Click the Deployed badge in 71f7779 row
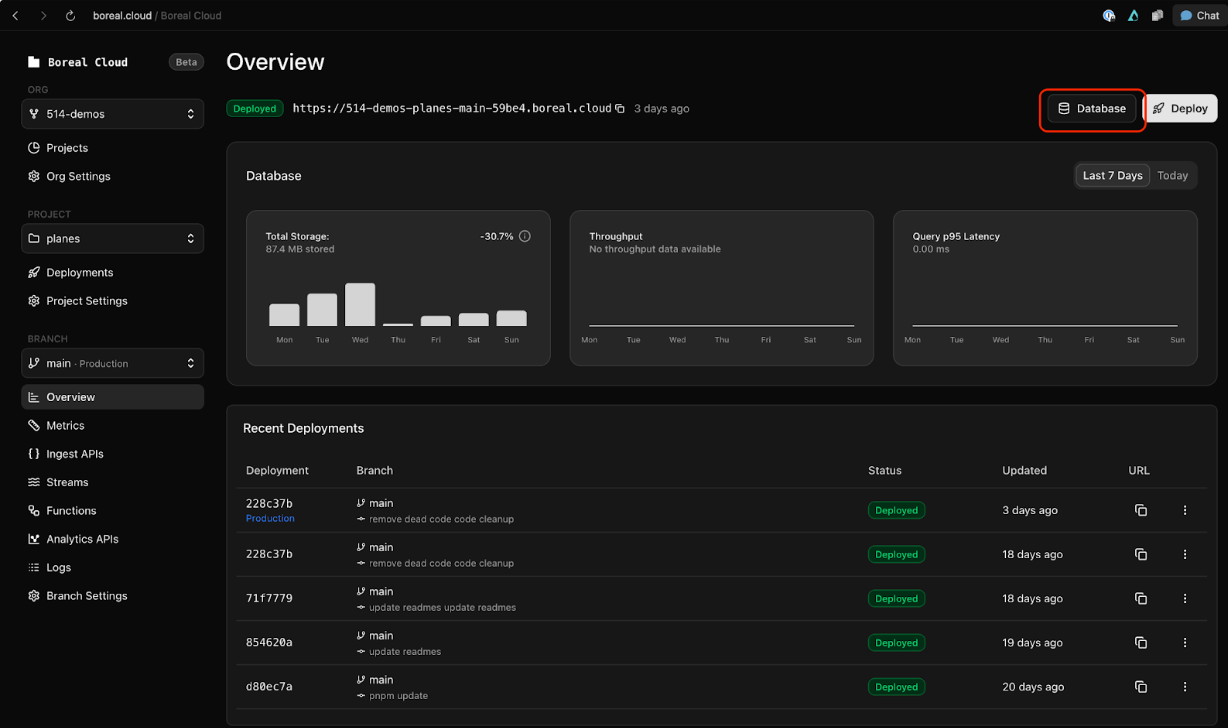Screen dimensions: 1228x728 pyautogui.click(x=896, y=598)
